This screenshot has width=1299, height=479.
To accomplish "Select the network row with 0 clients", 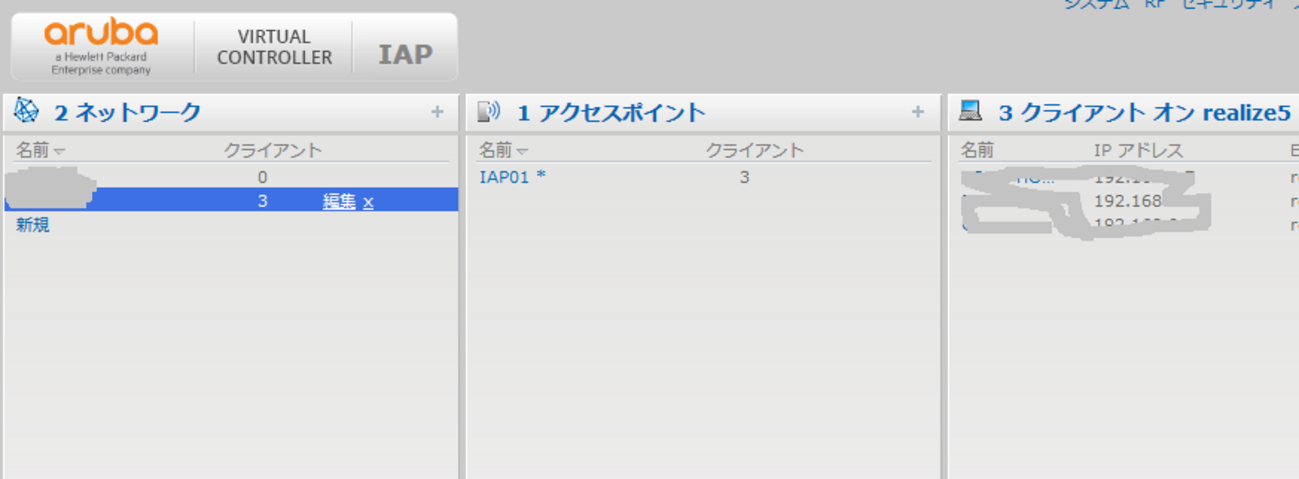I will (231, 177).
